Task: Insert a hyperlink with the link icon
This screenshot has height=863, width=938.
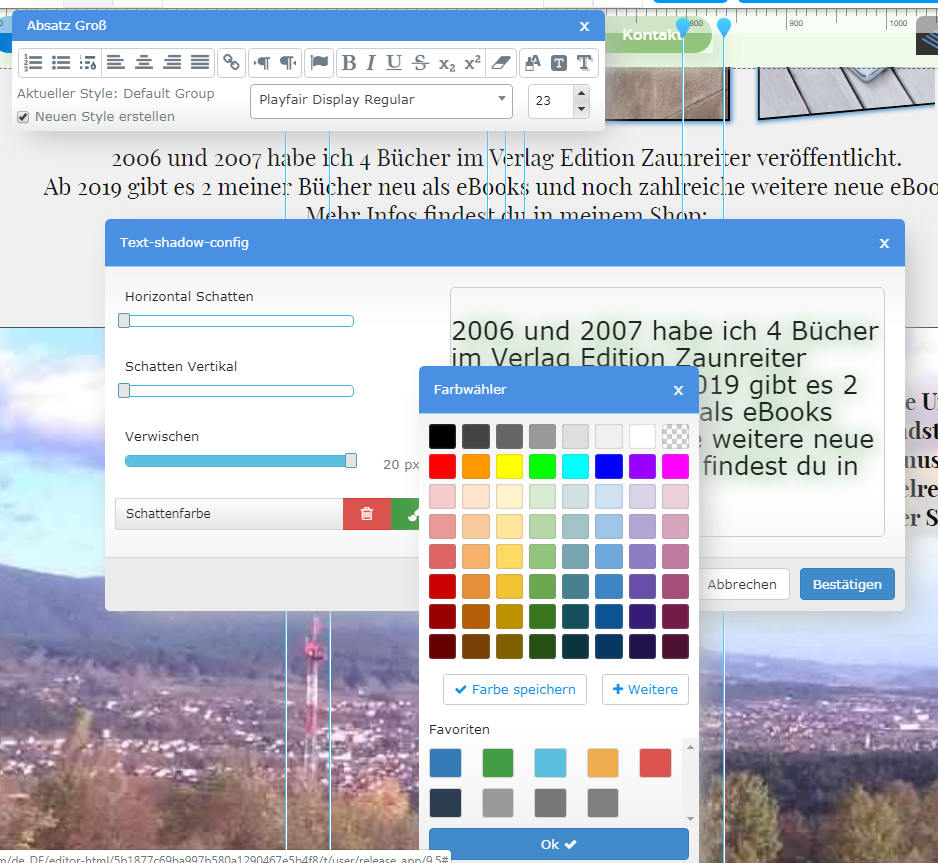Action: [232, 63]
